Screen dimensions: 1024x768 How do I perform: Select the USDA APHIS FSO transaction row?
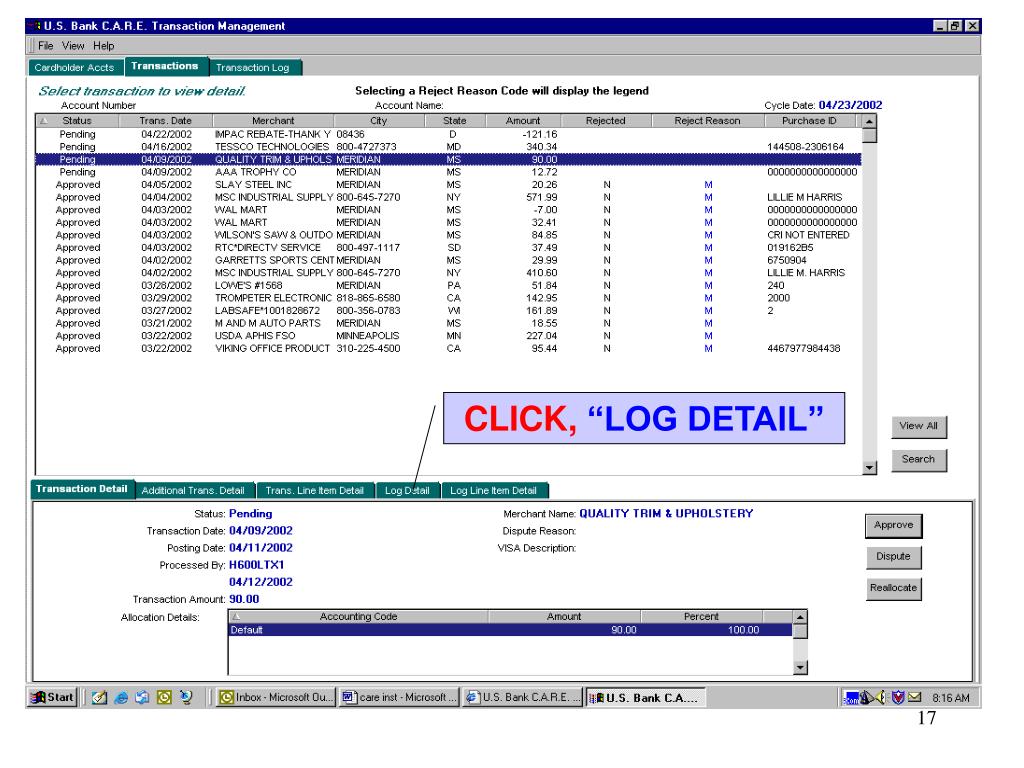tap(448, 336)
